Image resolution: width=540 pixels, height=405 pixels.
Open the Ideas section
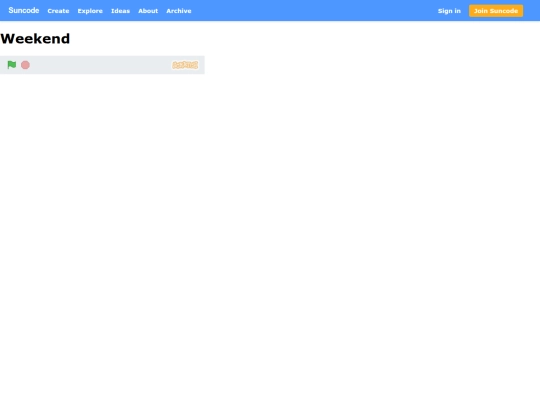point(120,11)
